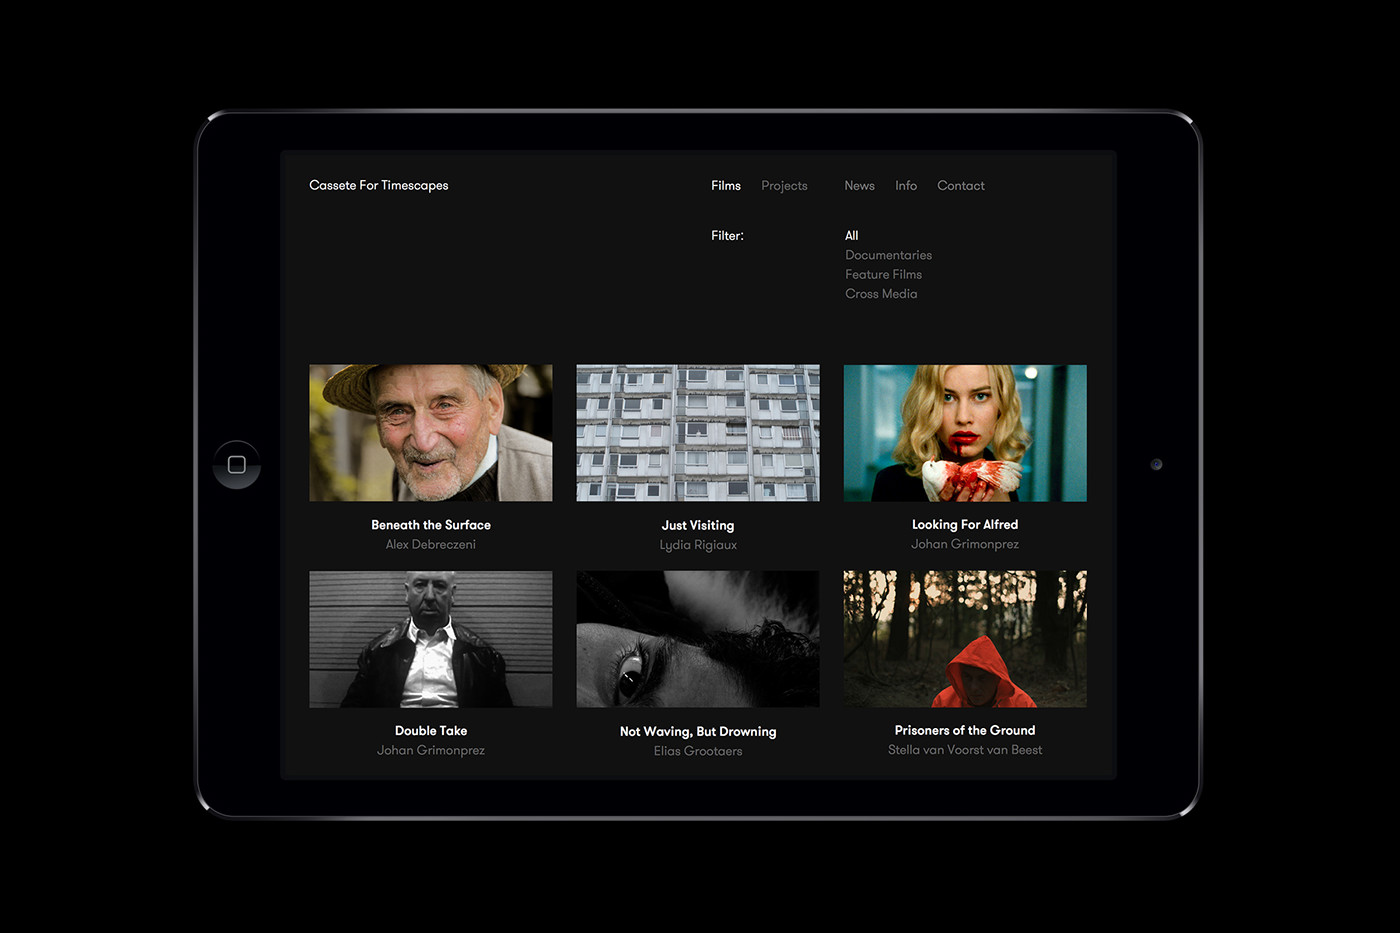Viewport: 1400px width, 933px height.
Task: Filter by Feature Films
Action: pyautogui.click(x=883, y=274)
